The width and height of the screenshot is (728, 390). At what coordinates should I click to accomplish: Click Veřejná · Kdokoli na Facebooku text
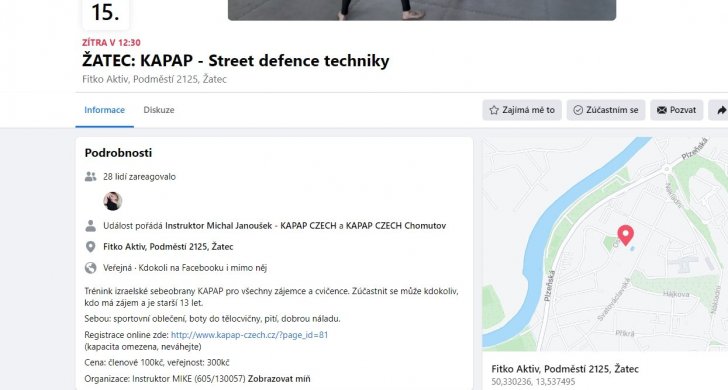[185, 268]
